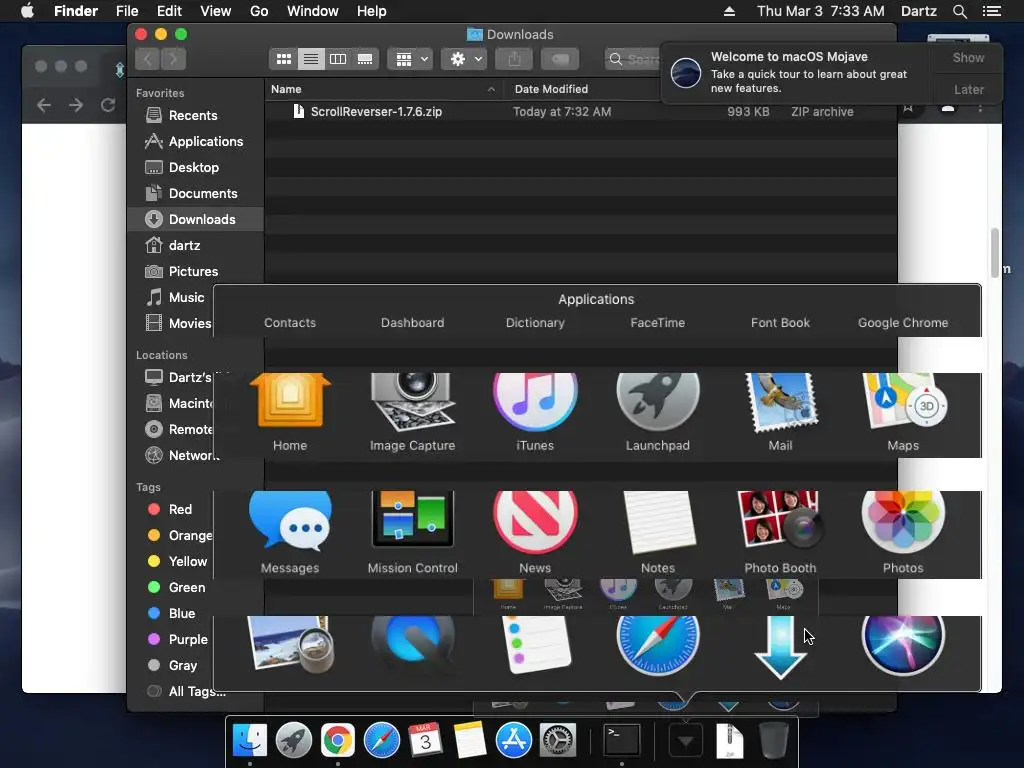This screenshot has width=1024, height=768.
Task: Open Launchpad rocket in the Dock
Action: click(x=294, y=740)
